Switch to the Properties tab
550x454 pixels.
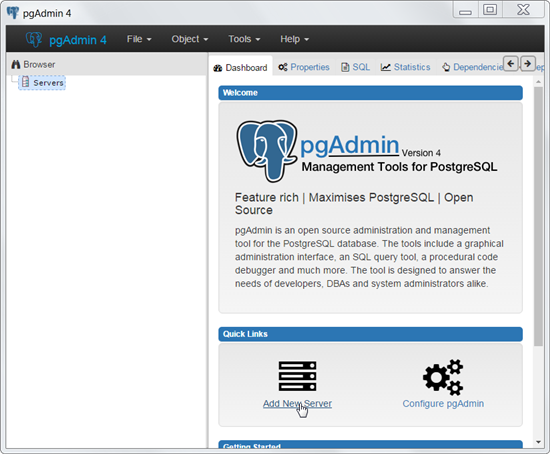[x=304, y=67]
